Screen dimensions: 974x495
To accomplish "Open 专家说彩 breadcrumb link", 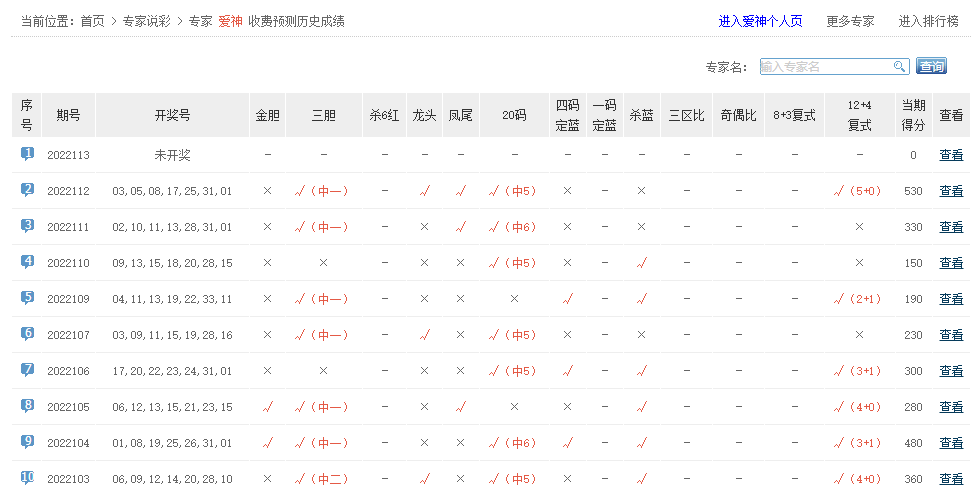I will 146,21.
